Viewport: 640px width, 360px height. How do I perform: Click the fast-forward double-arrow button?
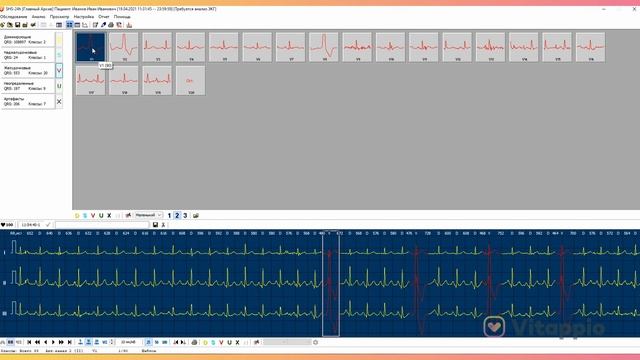(x=61, y=342)
